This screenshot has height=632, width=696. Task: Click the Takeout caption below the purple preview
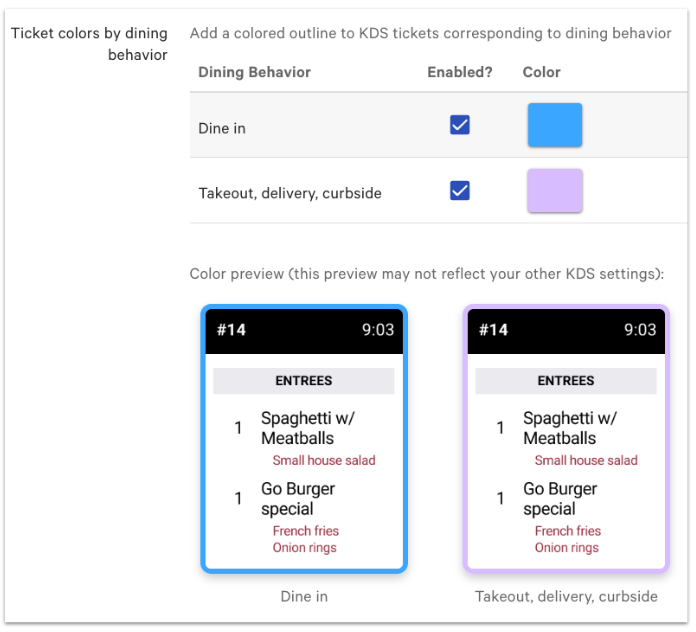(566, 597)
